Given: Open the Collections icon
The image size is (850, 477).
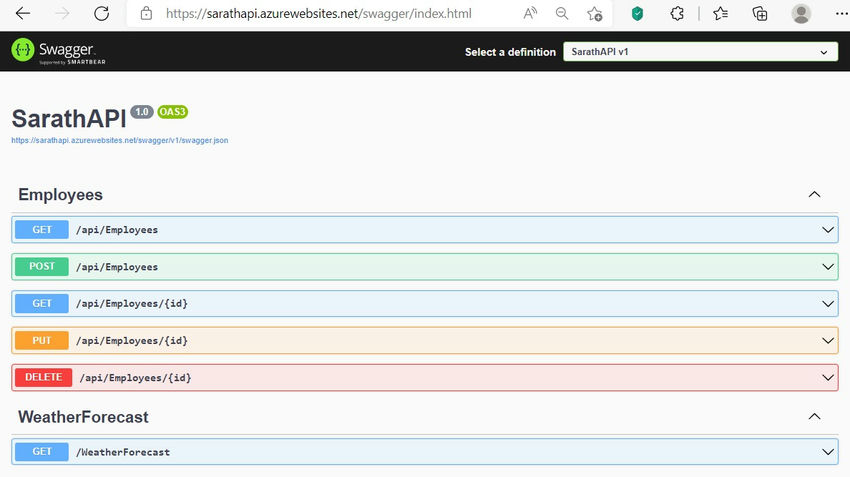Looking at the screenshot, I should click(x=760, y=14).
